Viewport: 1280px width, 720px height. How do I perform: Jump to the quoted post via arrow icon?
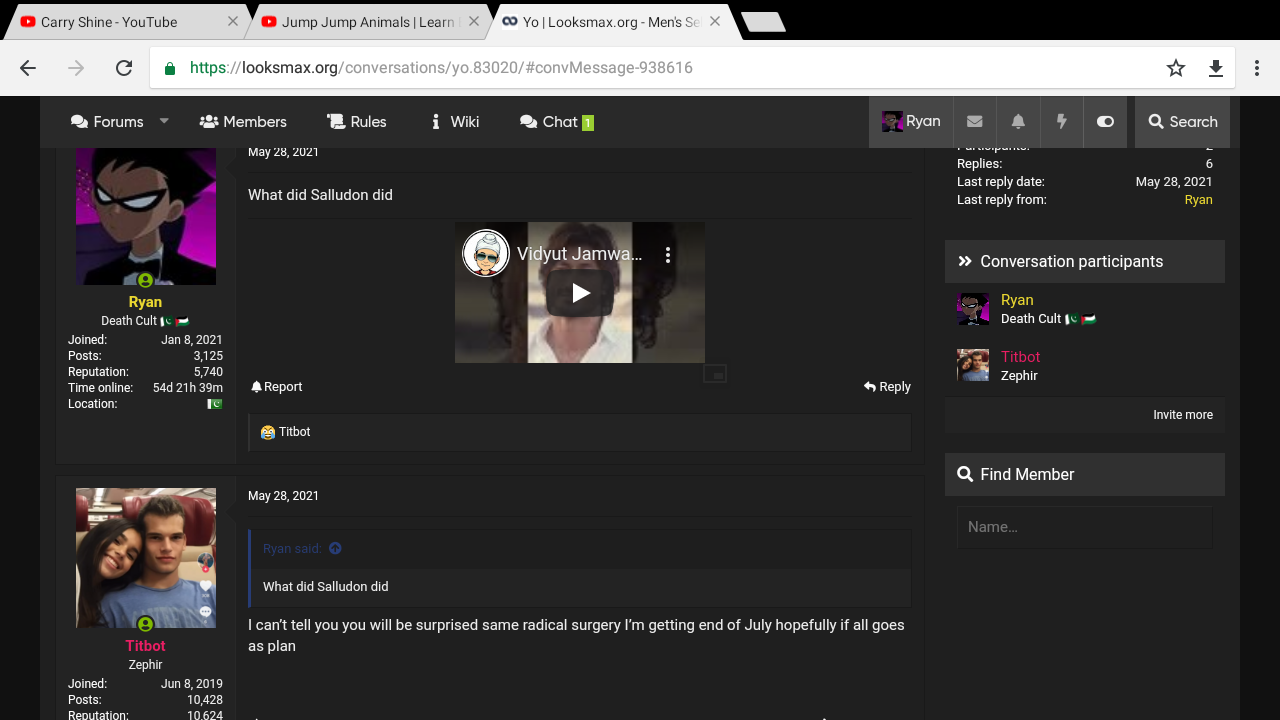click(335, 548)
